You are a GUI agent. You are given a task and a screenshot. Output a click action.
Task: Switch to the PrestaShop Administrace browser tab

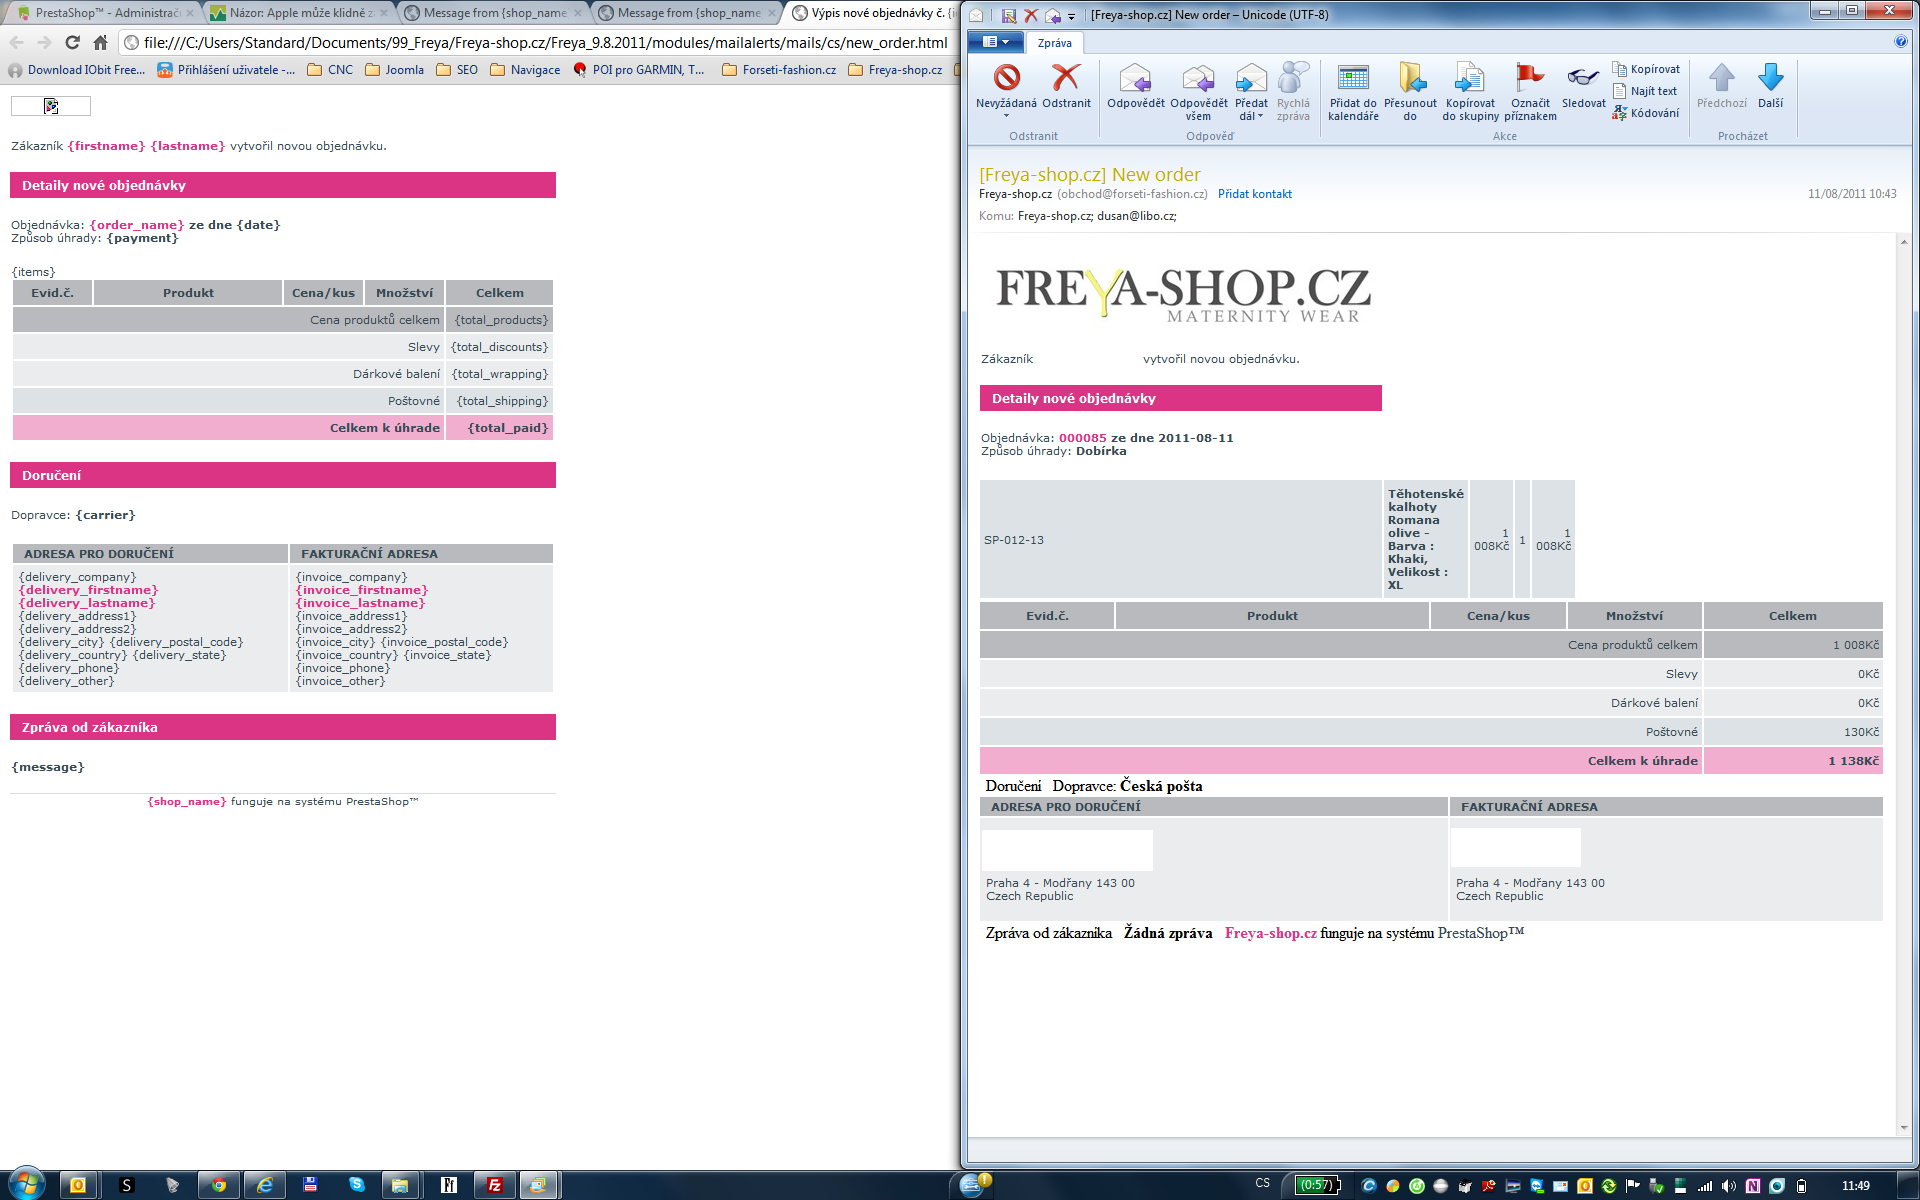(100, 13)
